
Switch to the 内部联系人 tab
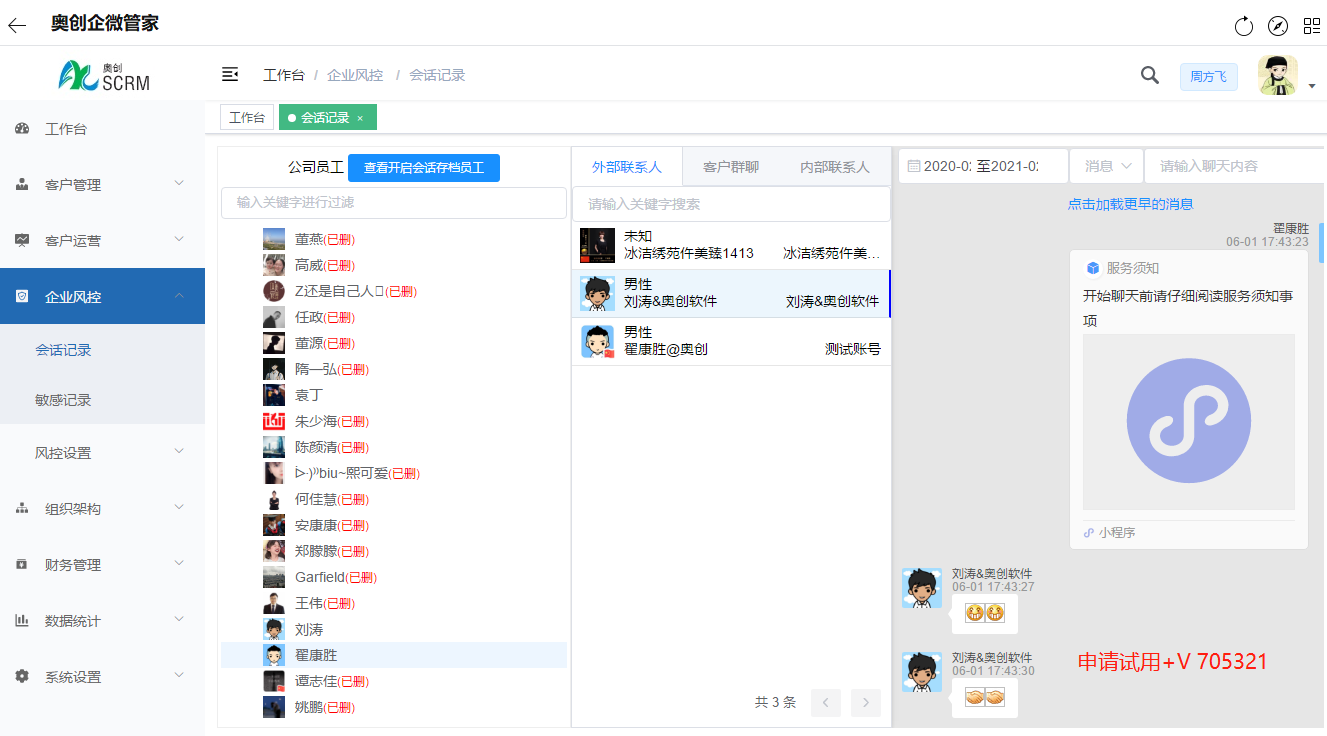(x=834, y=167)
